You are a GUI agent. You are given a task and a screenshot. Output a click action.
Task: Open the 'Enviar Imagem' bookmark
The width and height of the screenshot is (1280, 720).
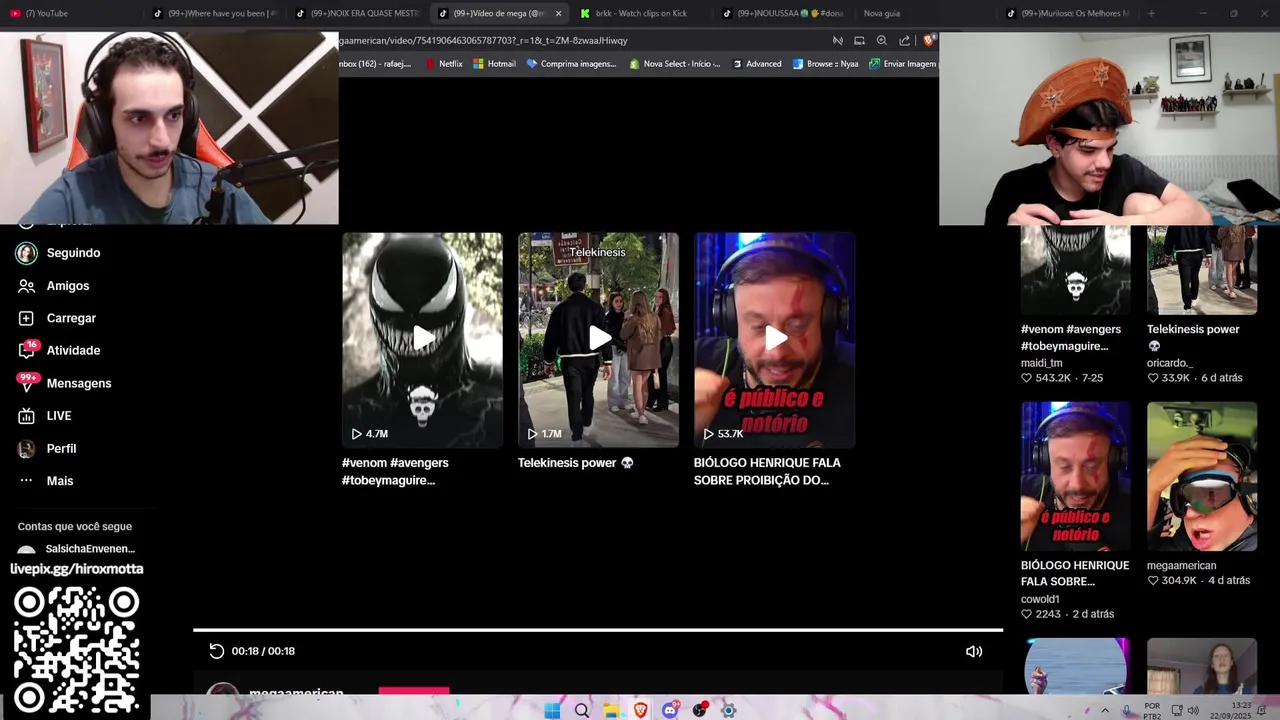pos(903,64)
